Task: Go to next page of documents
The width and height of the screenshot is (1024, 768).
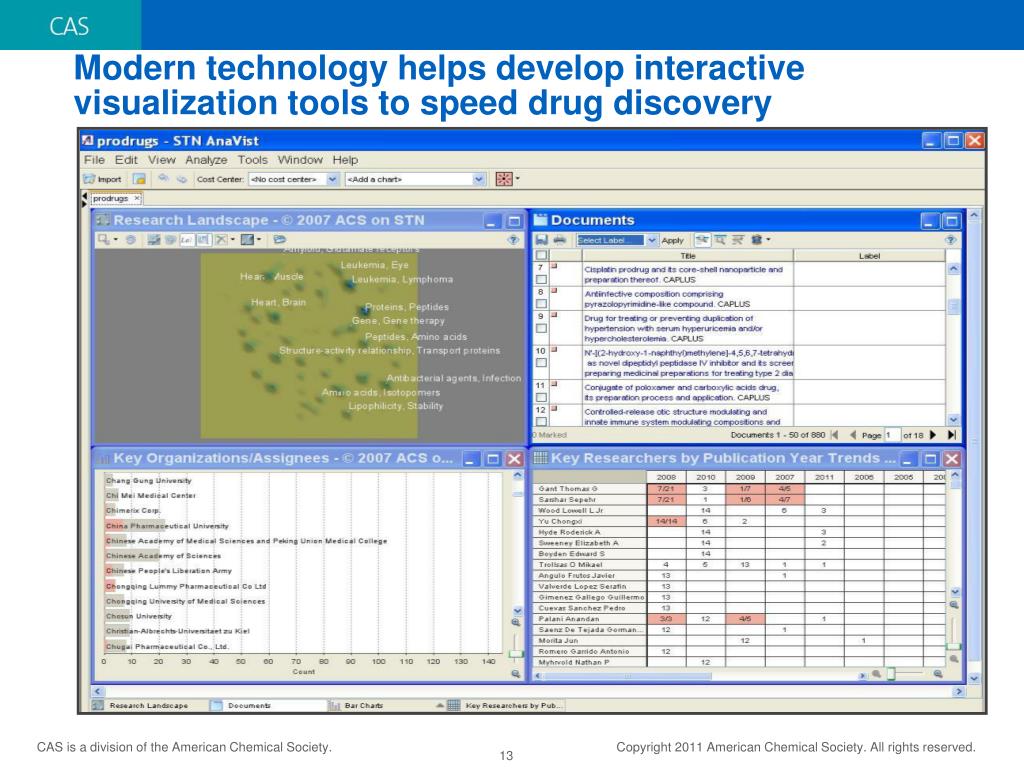Action: pos(933,435)
